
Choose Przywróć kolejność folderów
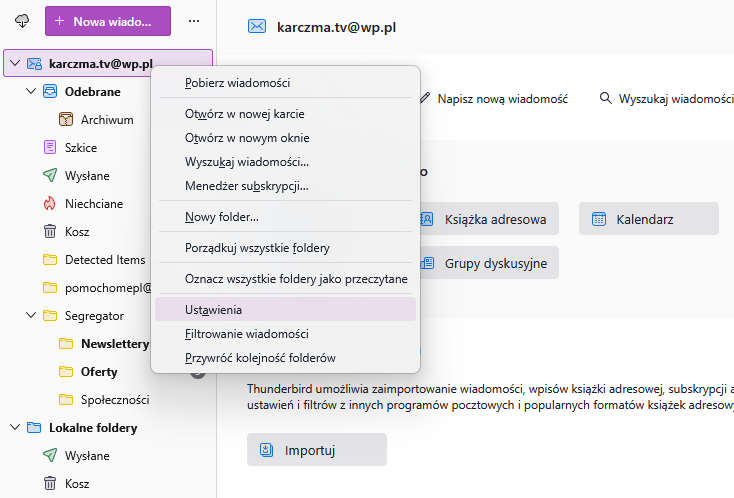285,358
